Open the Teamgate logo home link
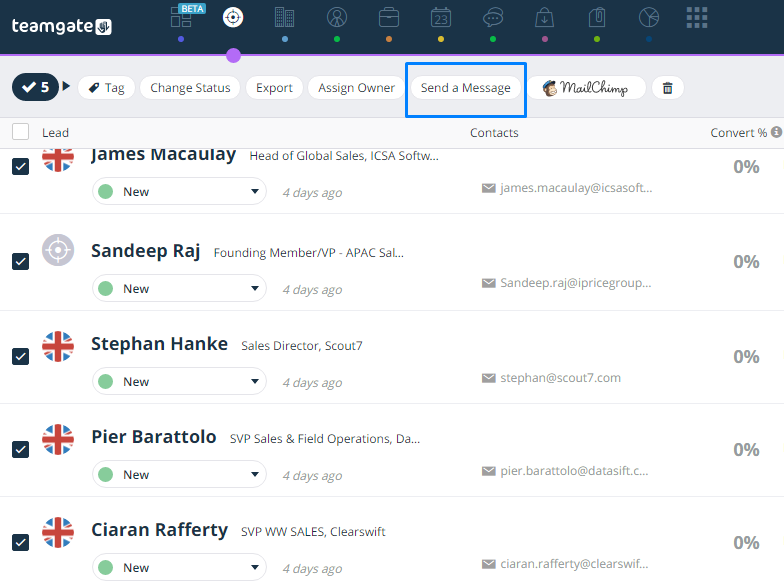 [x=62, y=26]
